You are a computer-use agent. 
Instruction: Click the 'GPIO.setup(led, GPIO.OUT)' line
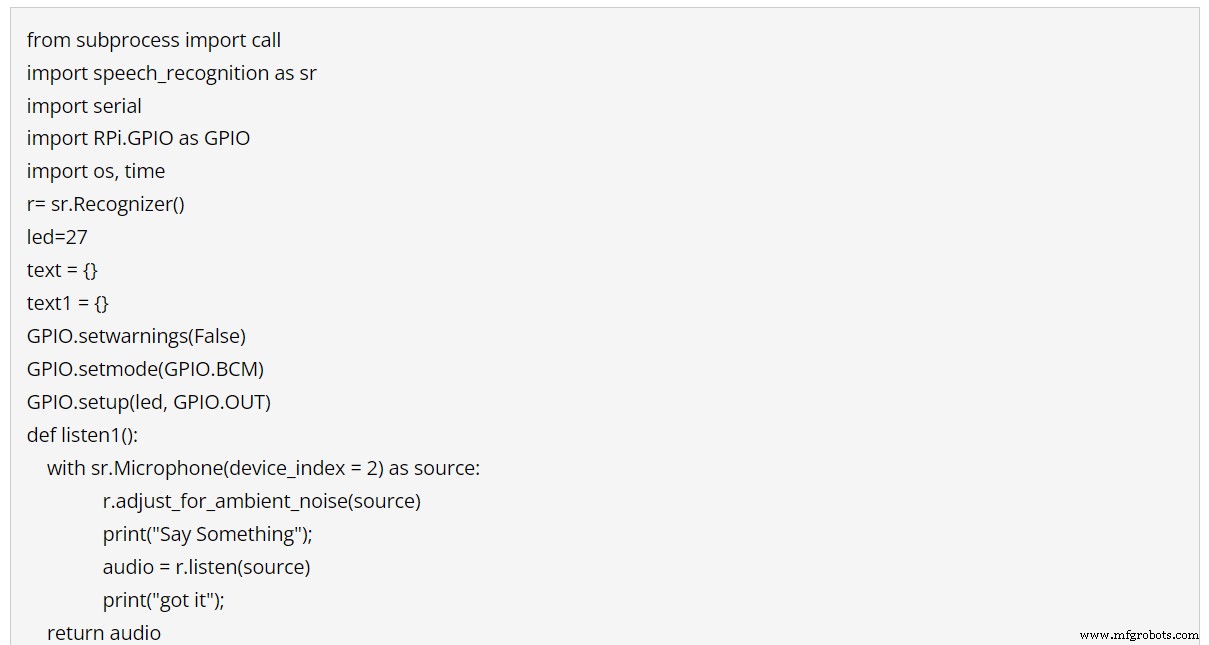(149, 402)
